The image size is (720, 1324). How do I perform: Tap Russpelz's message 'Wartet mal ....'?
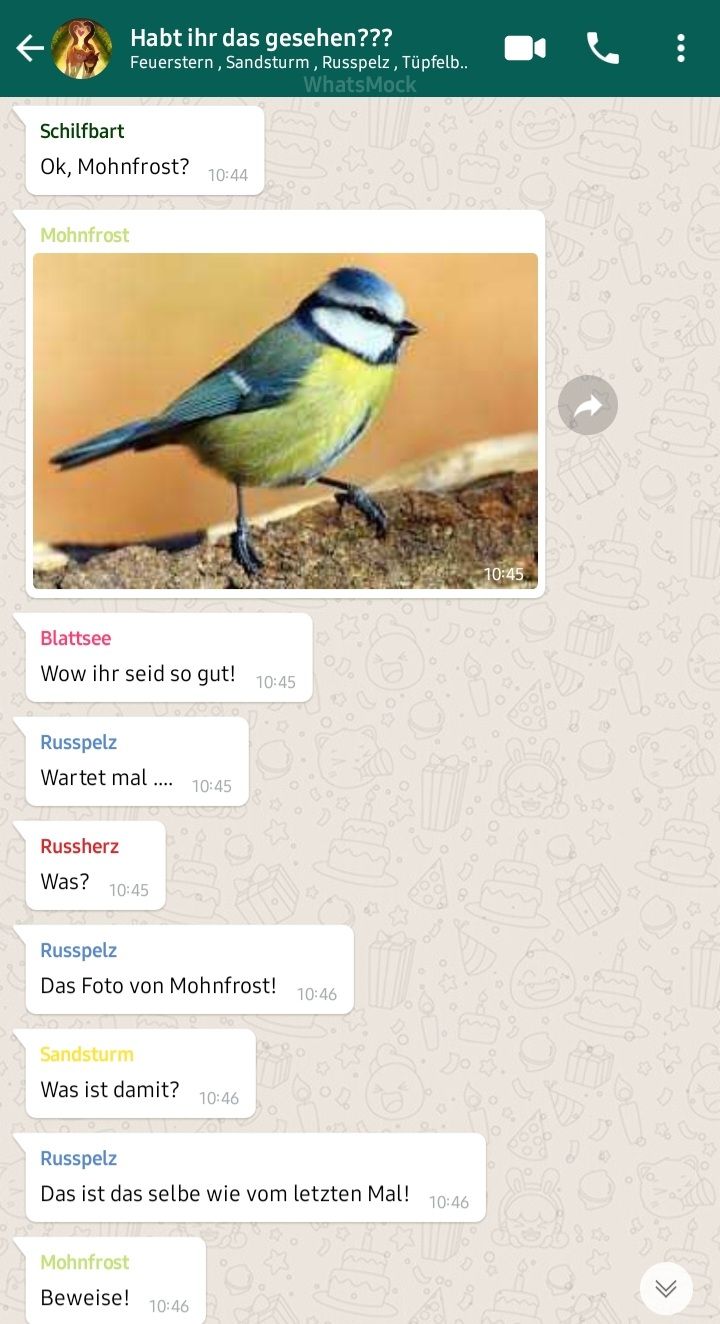[107, 778]
